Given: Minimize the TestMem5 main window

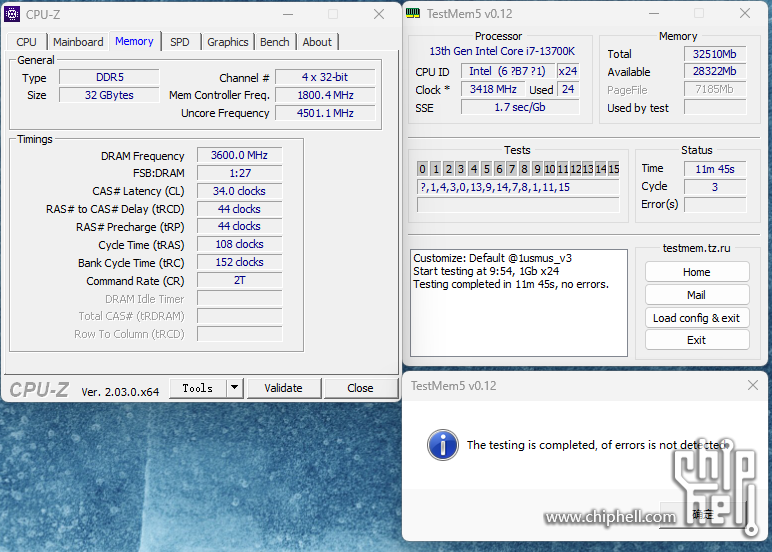Looking at the screenshot, I should [654, 13].
